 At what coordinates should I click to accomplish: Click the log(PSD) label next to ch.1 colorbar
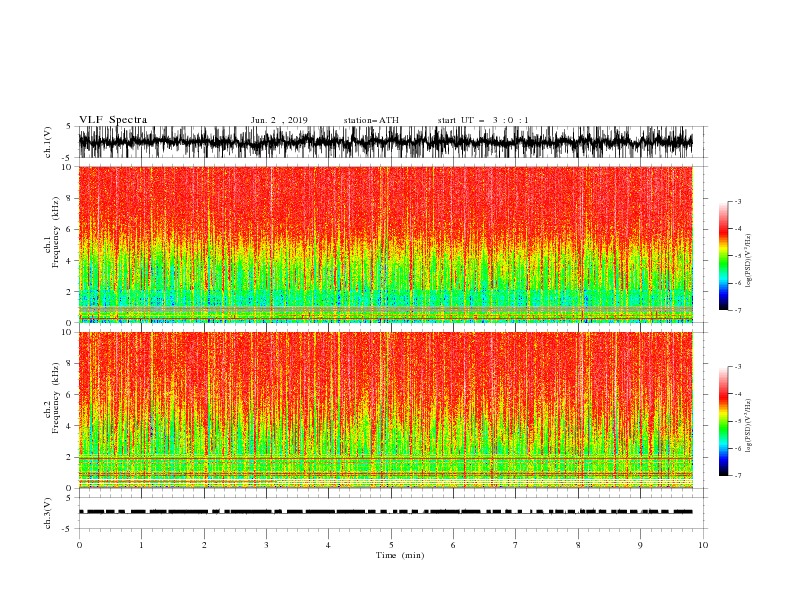[749, 261]
